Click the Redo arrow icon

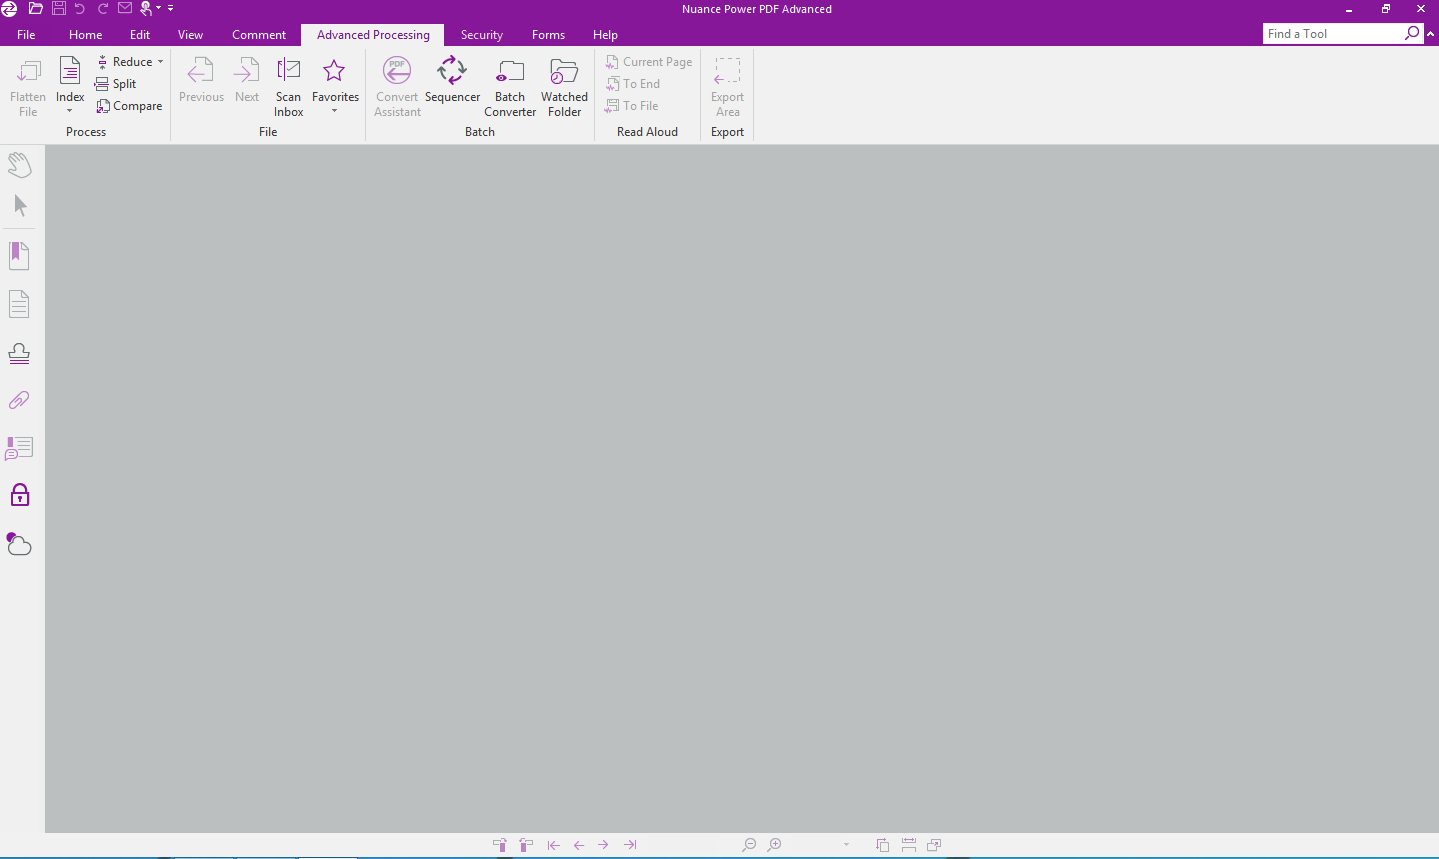(103, 8)
